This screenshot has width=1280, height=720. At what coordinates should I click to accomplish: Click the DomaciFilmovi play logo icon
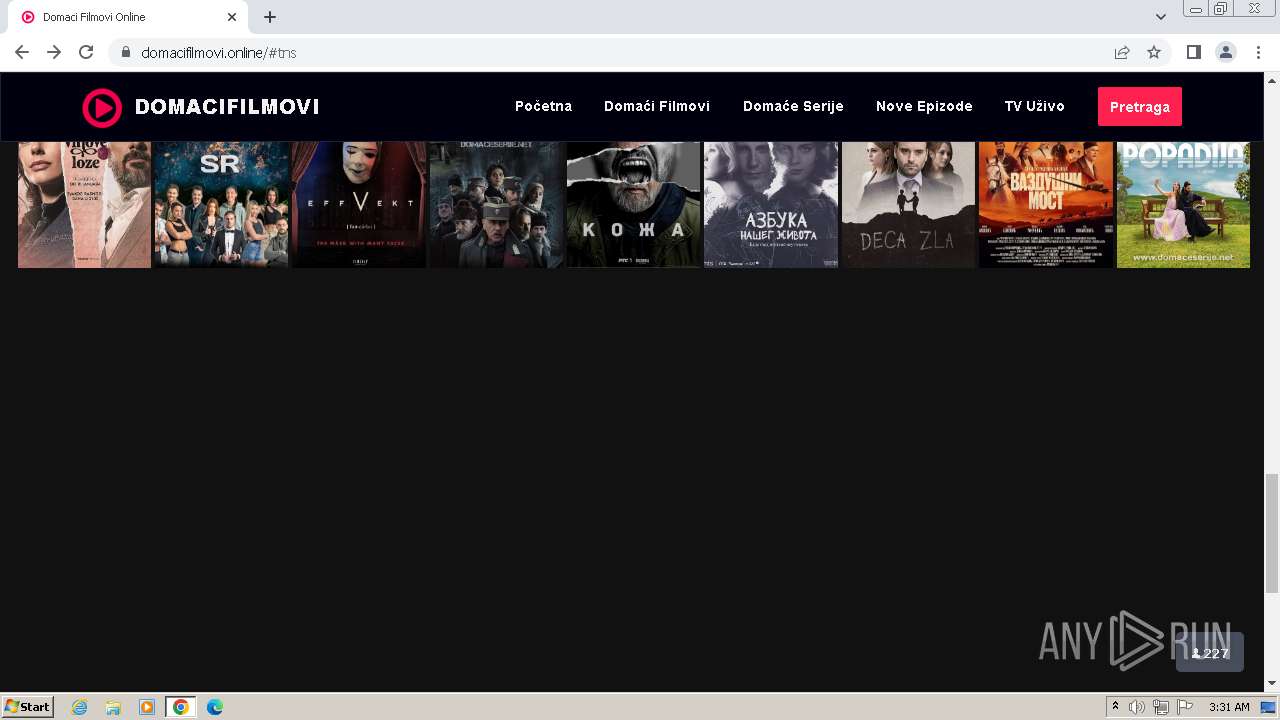pos(102,107)
